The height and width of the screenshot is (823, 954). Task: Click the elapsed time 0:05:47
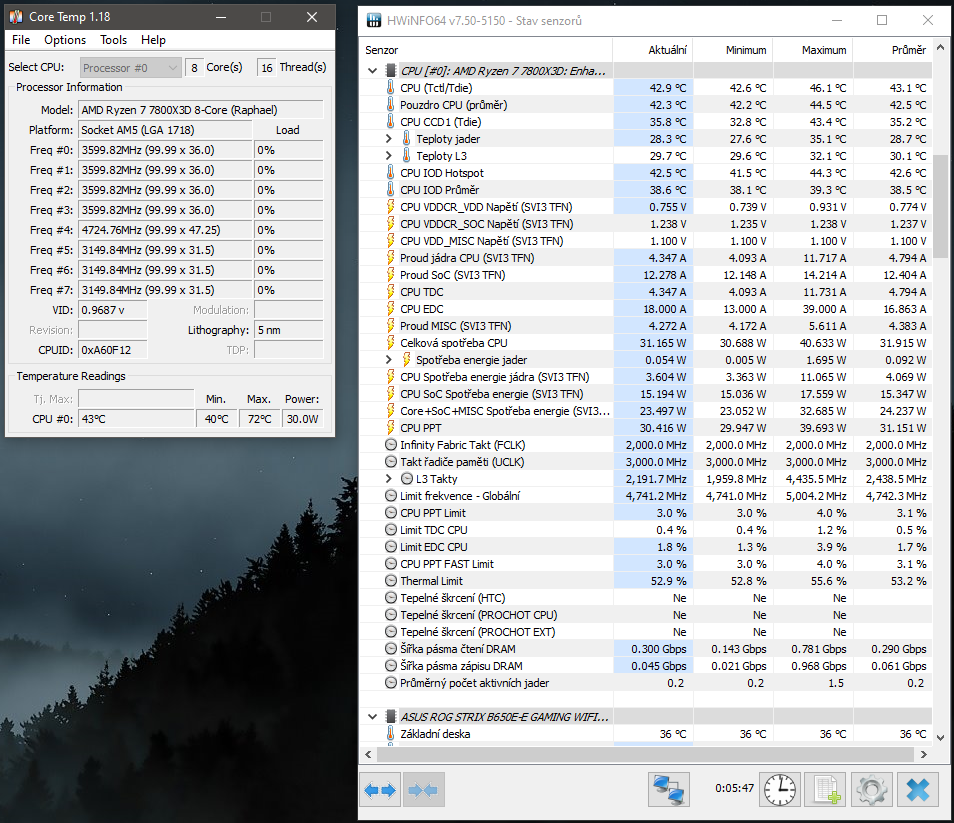coord(734,788)
